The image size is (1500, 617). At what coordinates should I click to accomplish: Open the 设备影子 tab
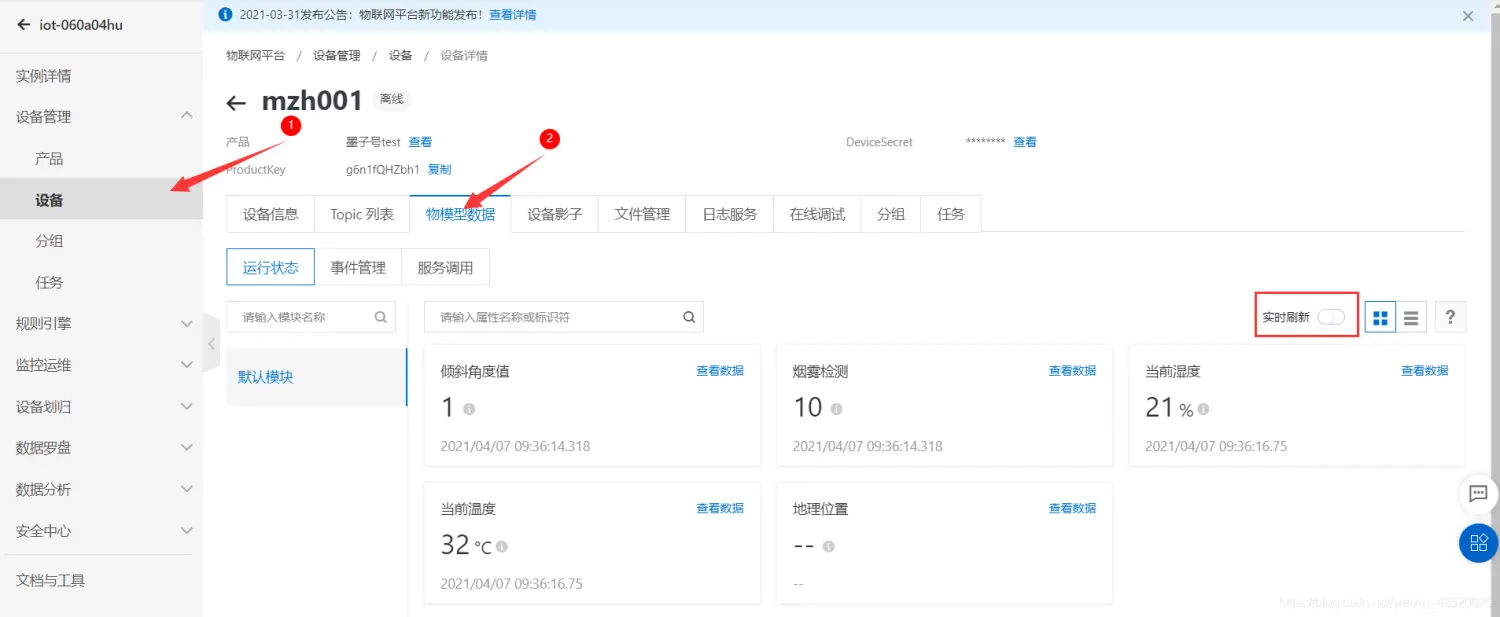click(x=554, y=214)
